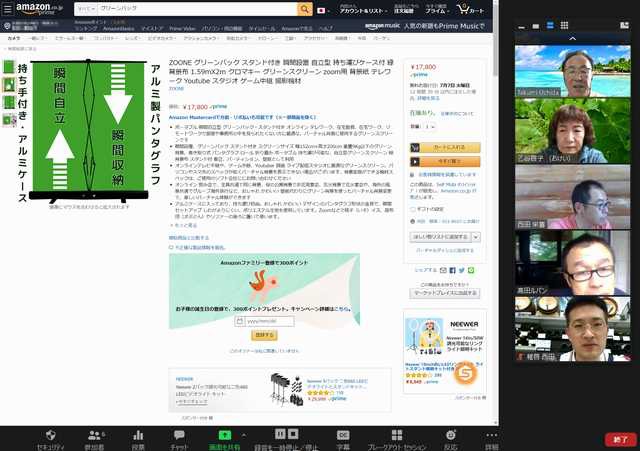Select first green product thumbnail
The width and height of the screenshot is (640, 451).
(x=9, y=67)
